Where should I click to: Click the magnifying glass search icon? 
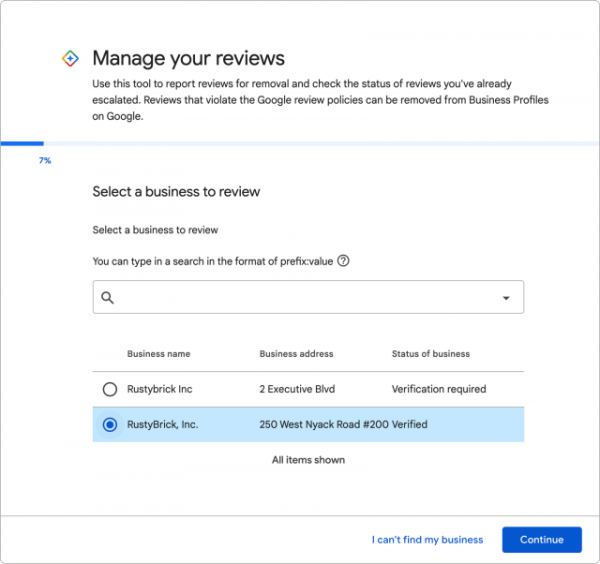click(x=108, y=297)
